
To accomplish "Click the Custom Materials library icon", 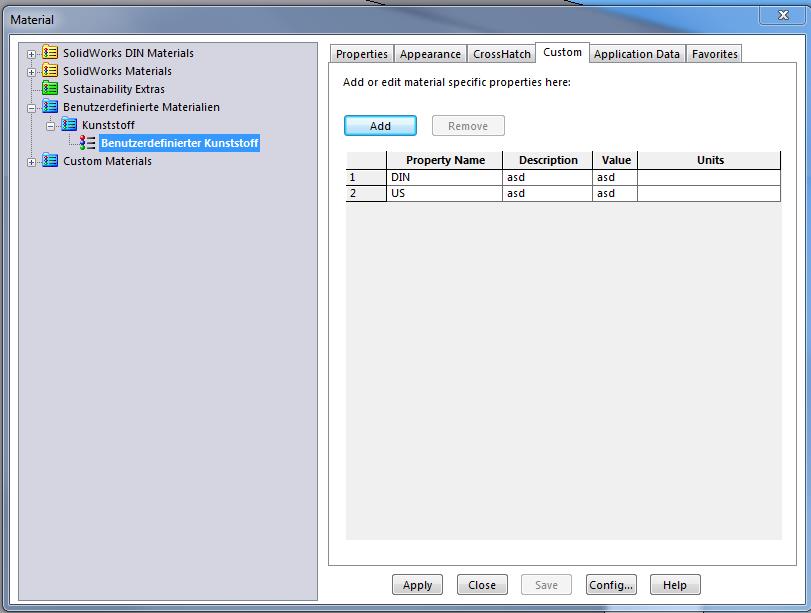I will (50, 161).
